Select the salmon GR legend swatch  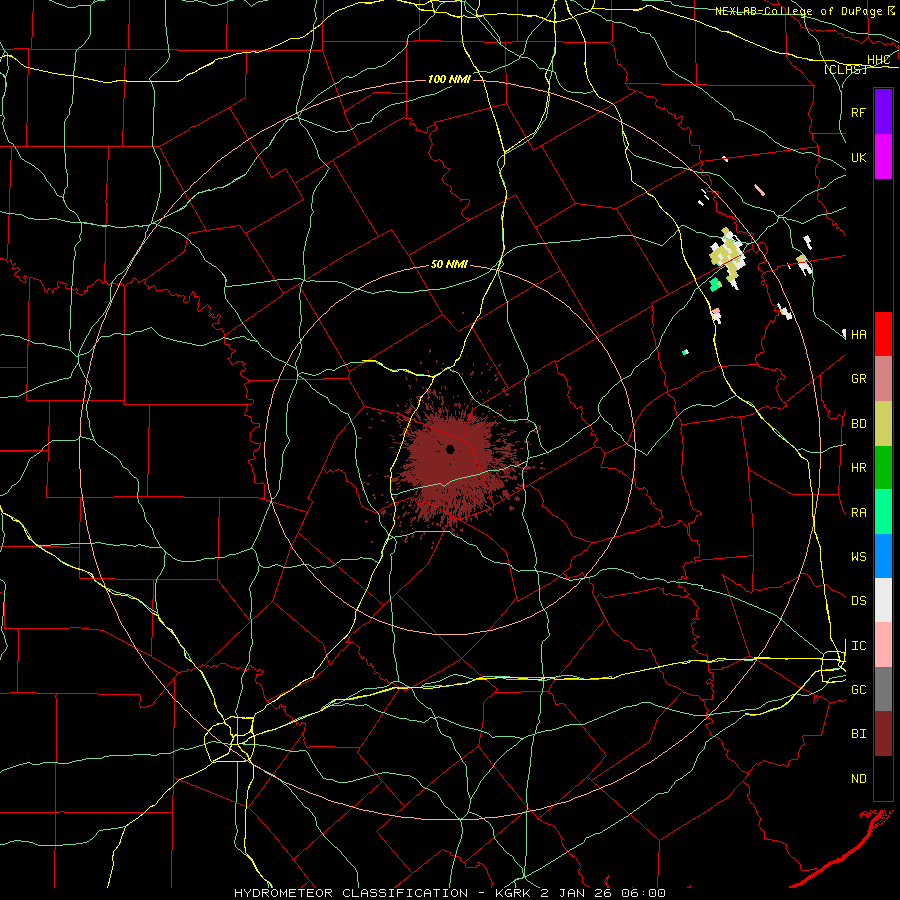(x=883, y=379)
